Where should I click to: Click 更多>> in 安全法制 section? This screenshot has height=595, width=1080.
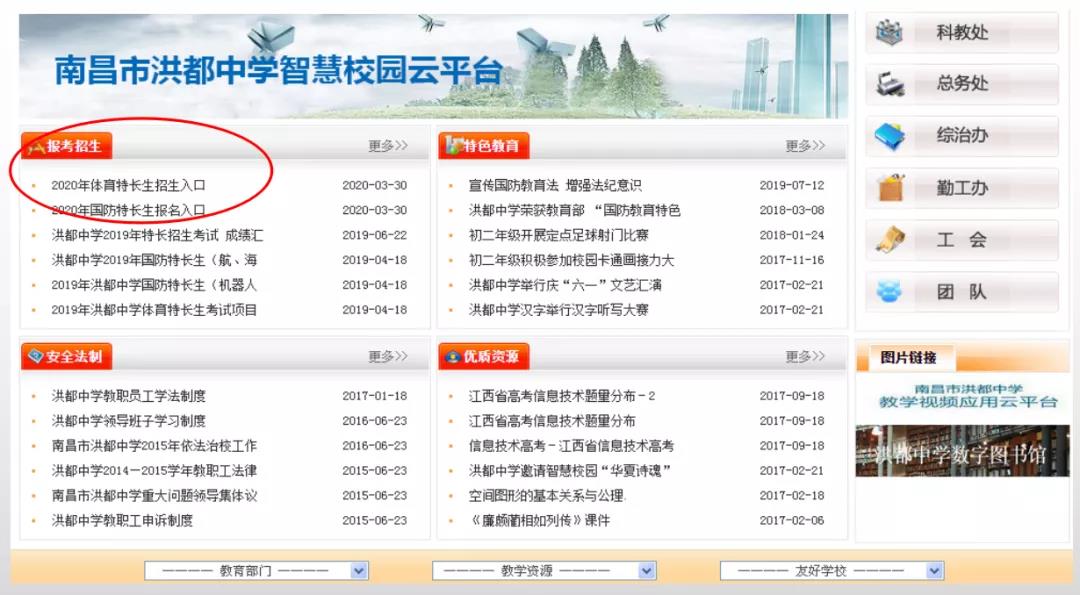[388, 357]
